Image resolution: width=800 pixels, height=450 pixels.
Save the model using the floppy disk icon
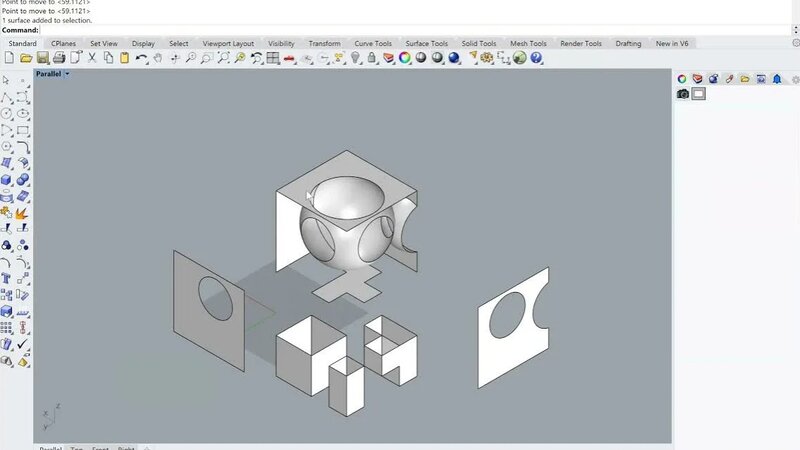pyautogui.click(x=43, y=58)
